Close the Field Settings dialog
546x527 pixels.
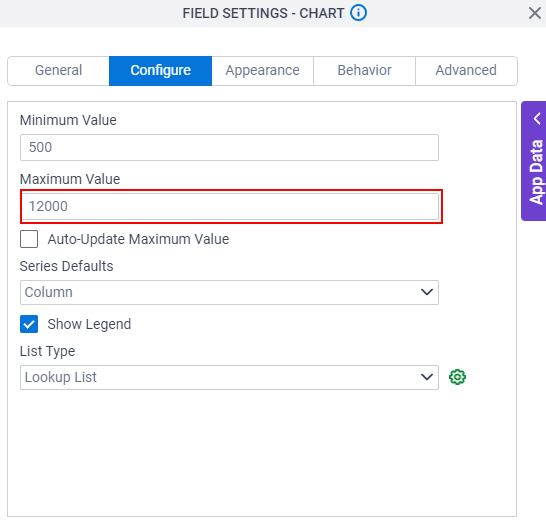(535, 13)
